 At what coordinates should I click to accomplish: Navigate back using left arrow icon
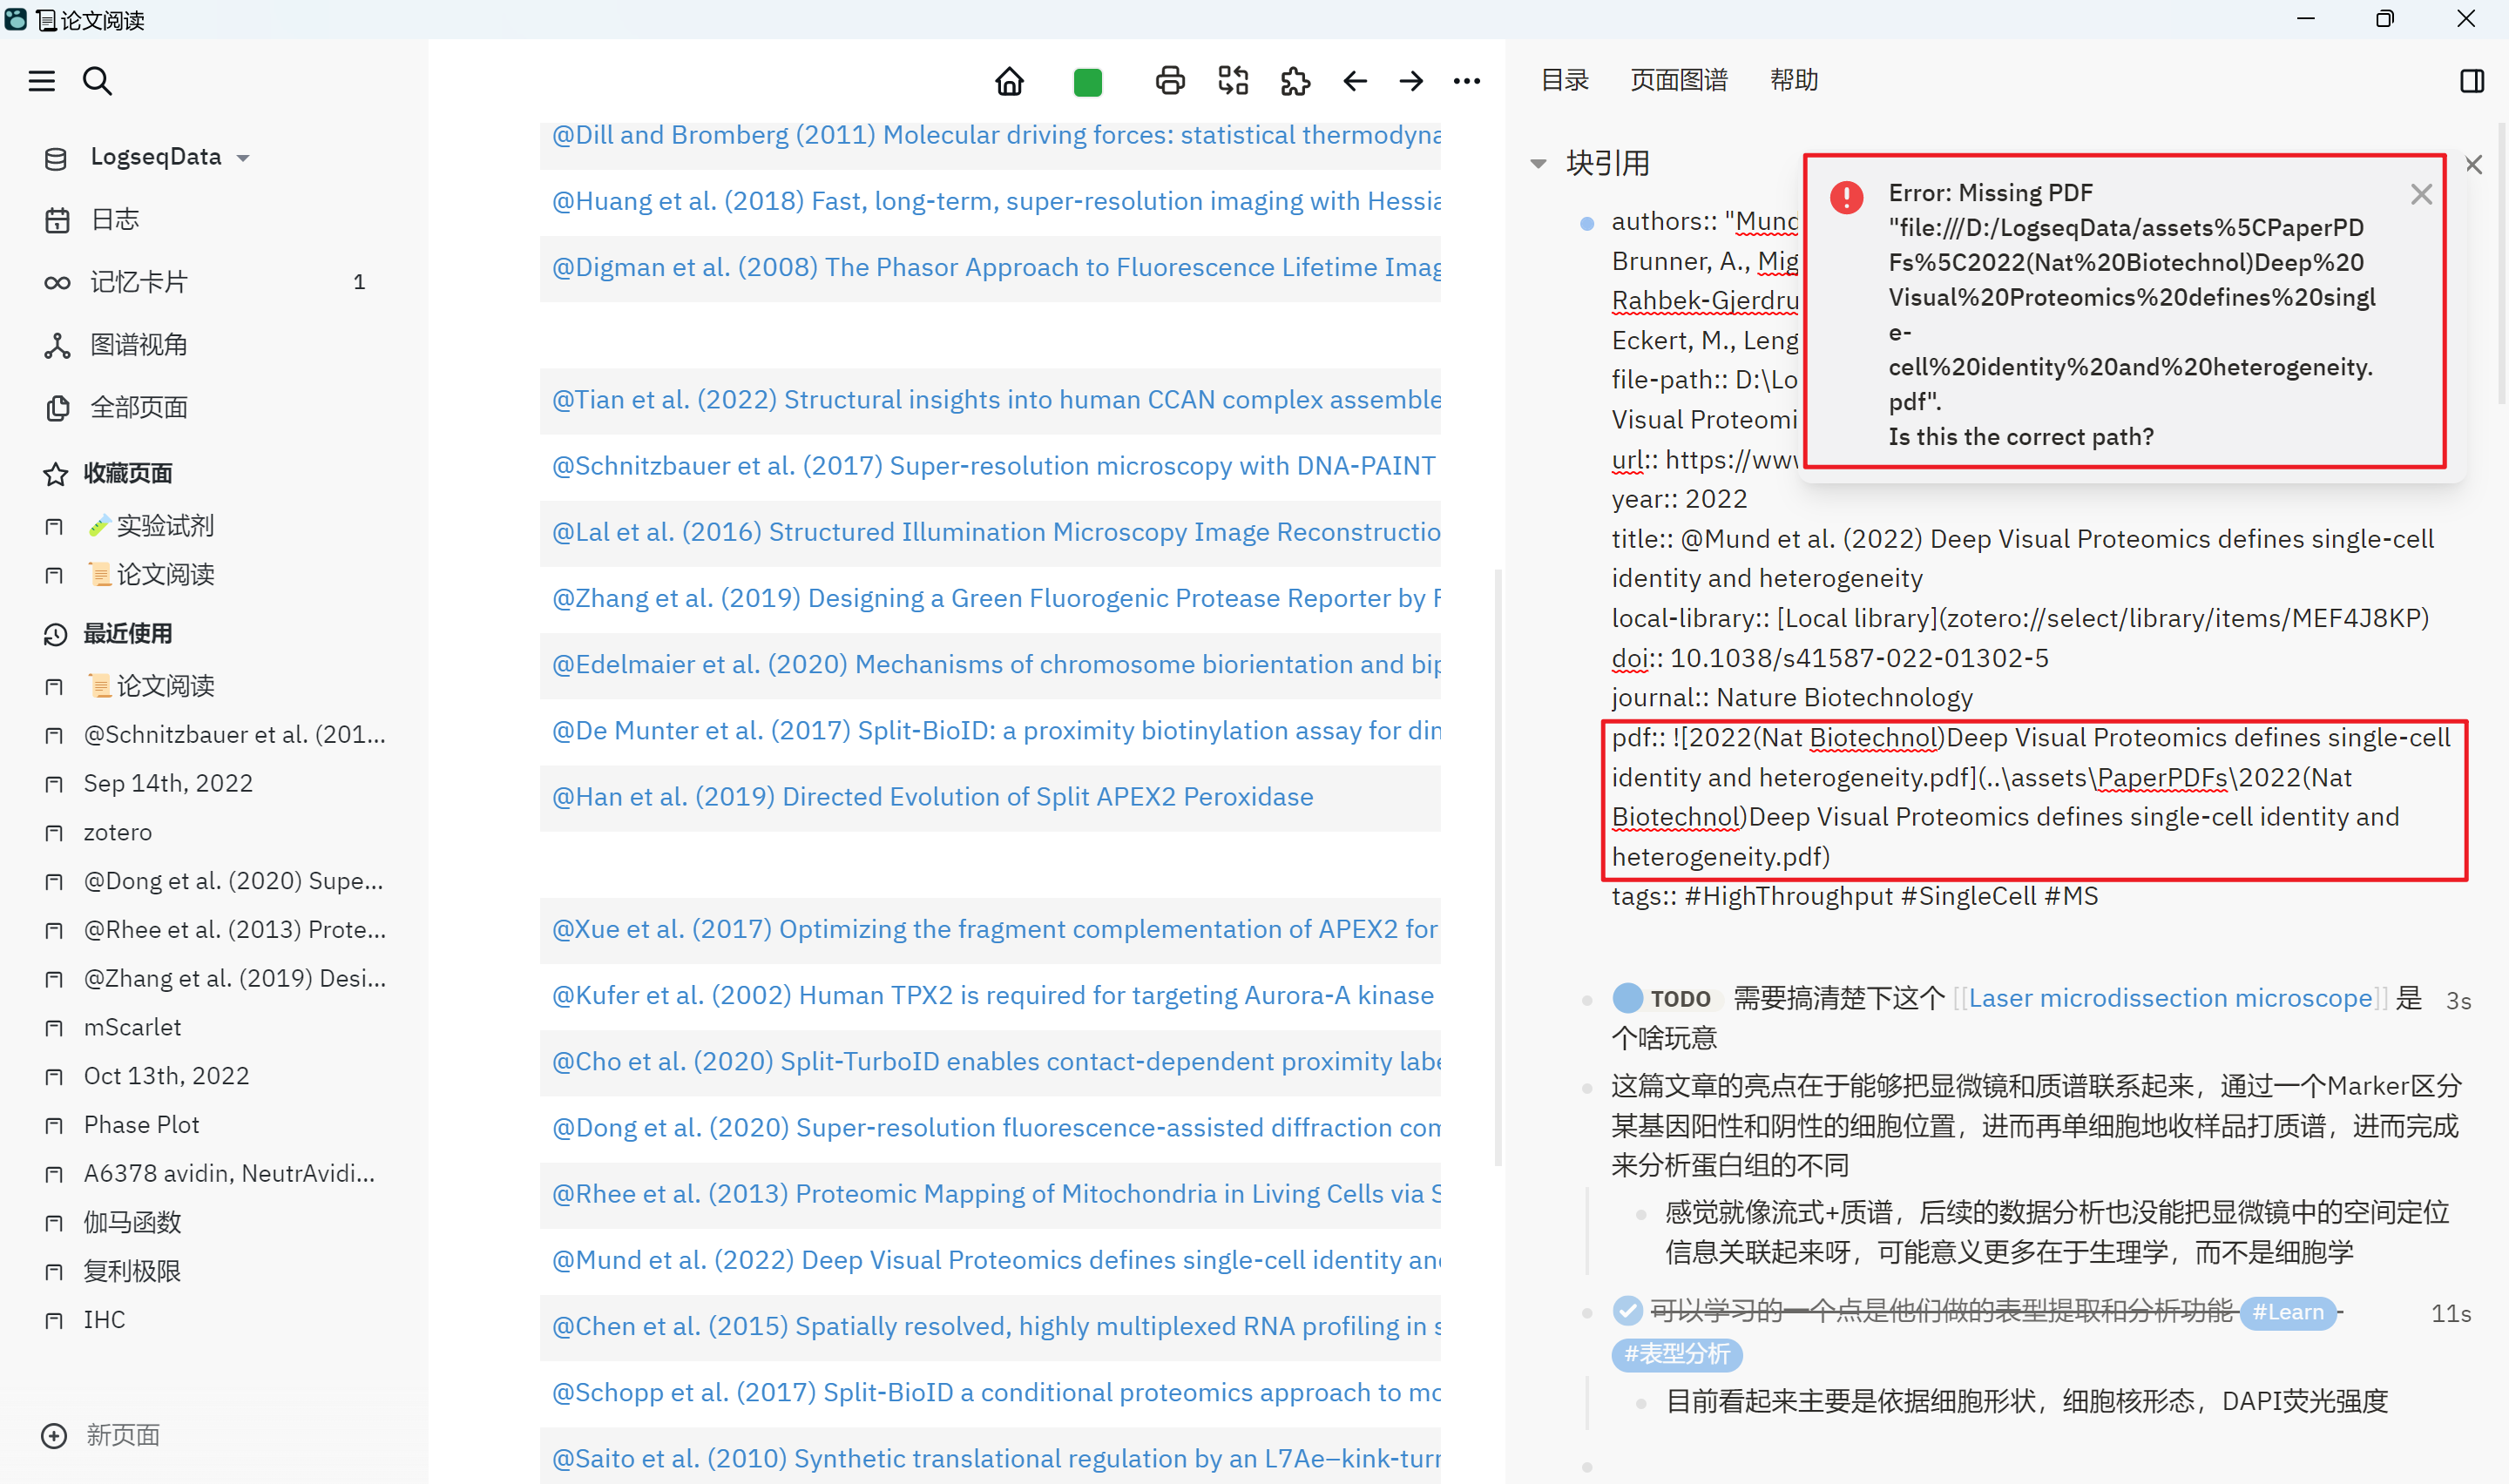[1355, 81]
